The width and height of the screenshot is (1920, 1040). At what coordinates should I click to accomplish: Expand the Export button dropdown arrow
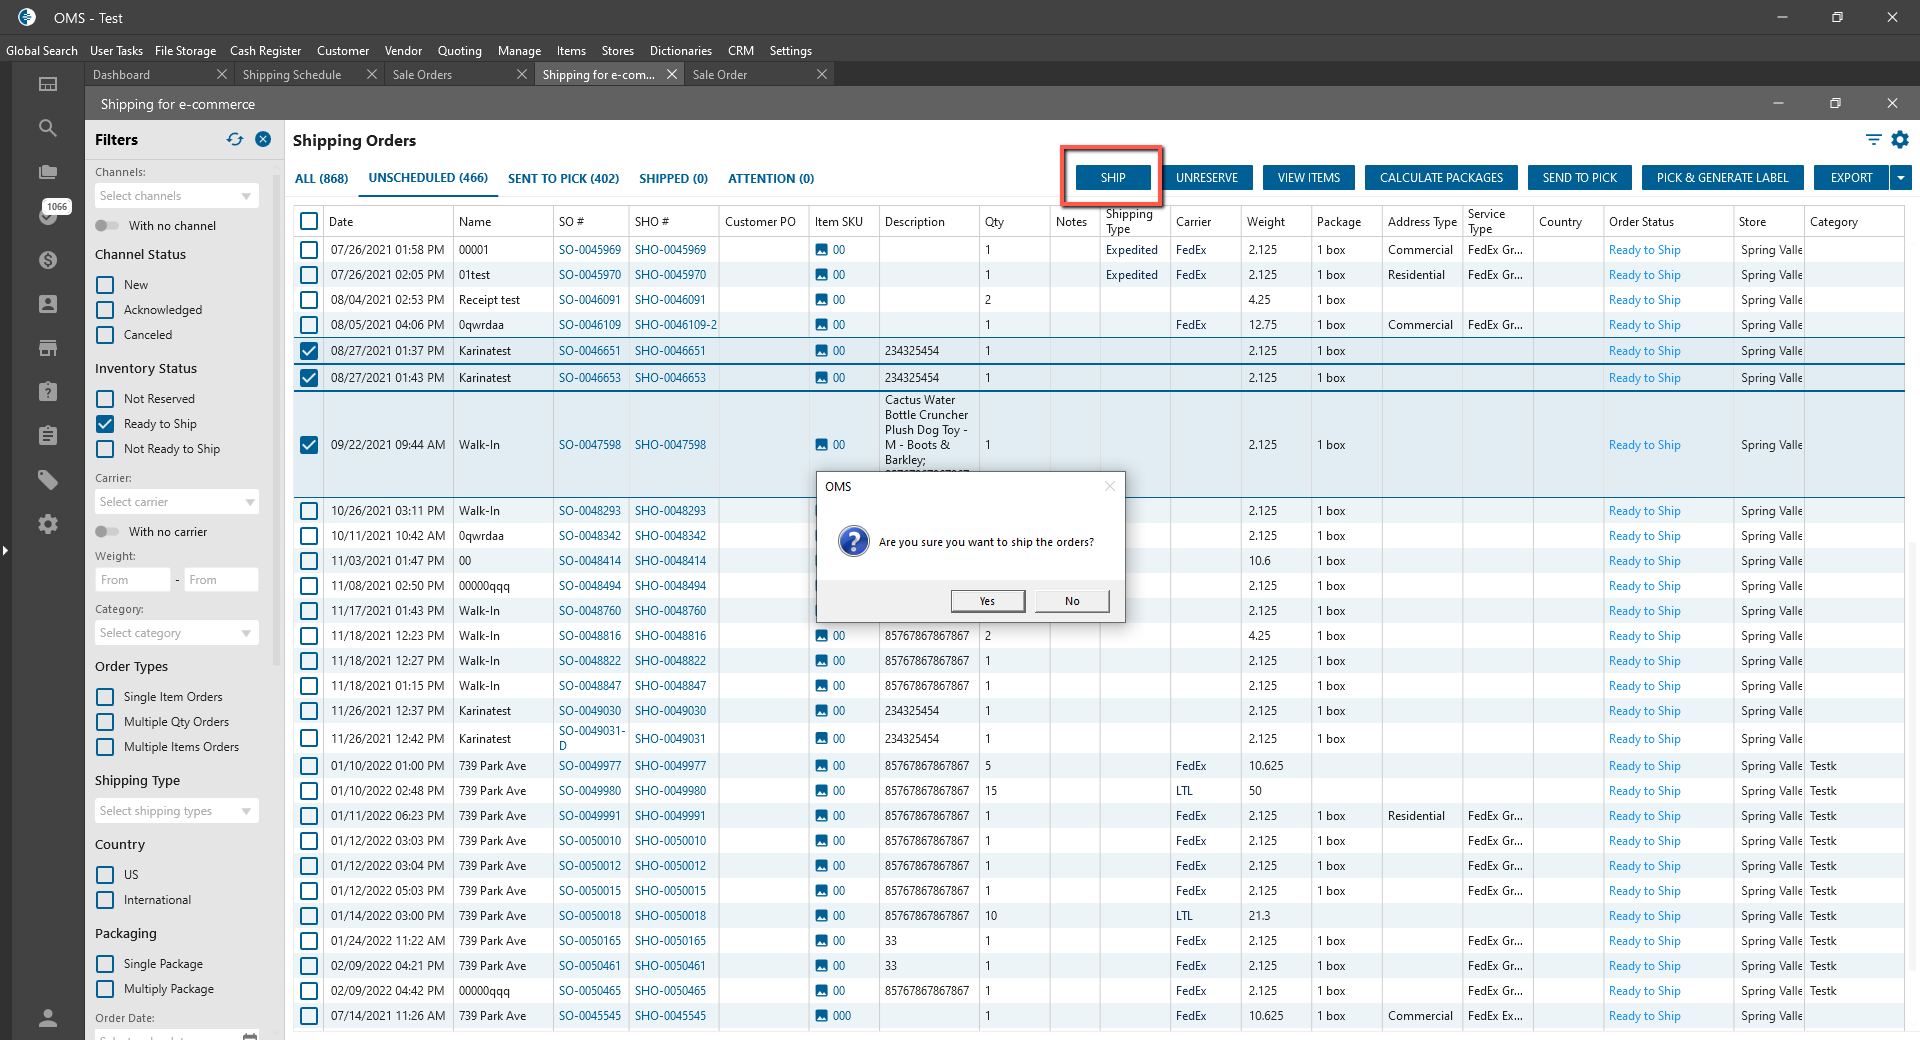click(x=1901, y=178)
